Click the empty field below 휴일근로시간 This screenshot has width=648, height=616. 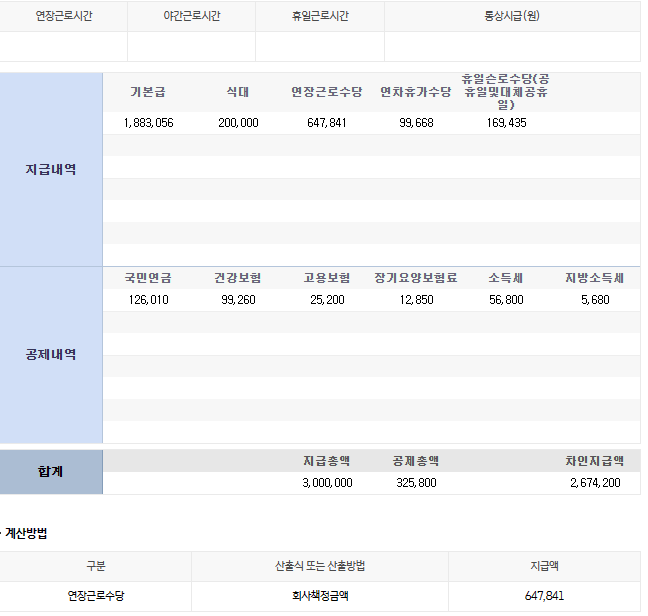click(x=320, y=47)
